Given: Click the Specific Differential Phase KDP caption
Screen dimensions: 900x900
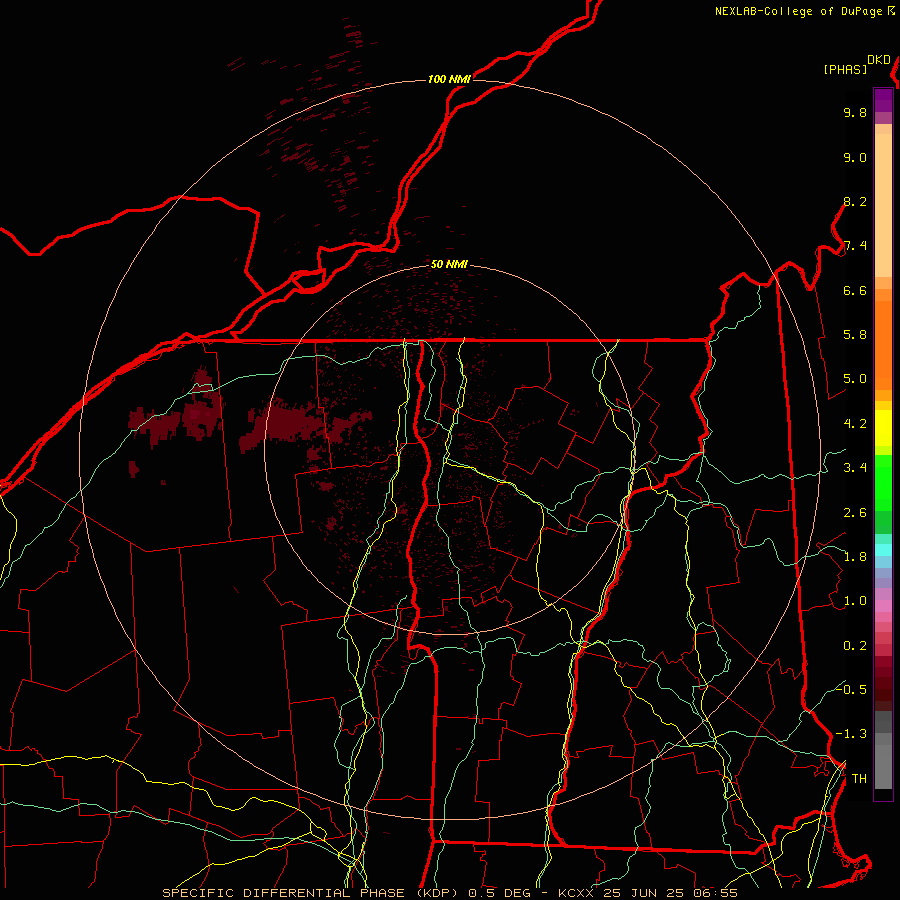Looking at the screenshot, I should (x=450, y=893).
